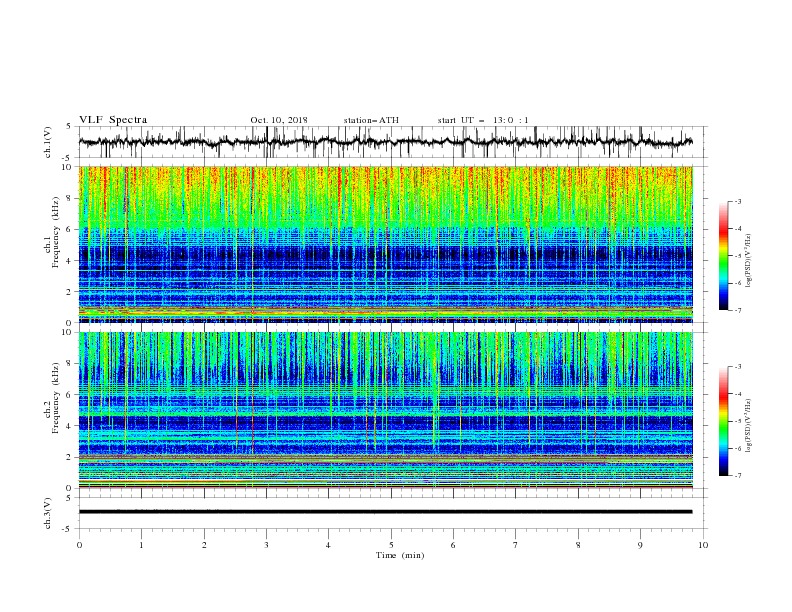Click time axis tick label '5'

click(x=391, y=545)
